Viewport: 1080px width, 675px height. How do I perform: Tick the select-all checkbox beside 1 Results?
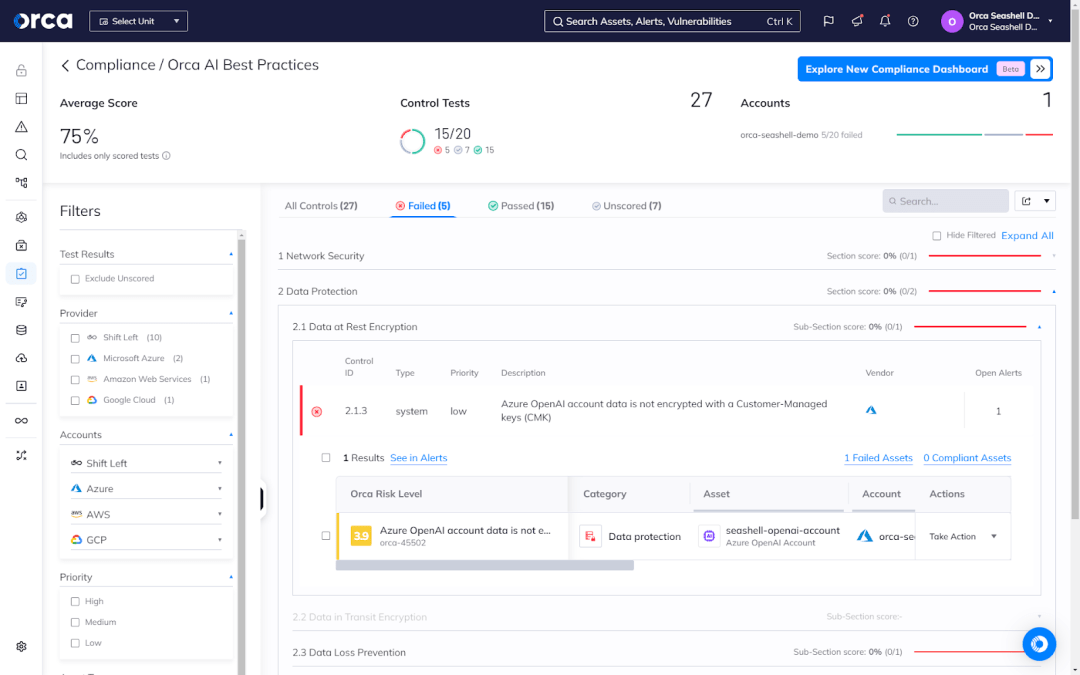point(326,457)
